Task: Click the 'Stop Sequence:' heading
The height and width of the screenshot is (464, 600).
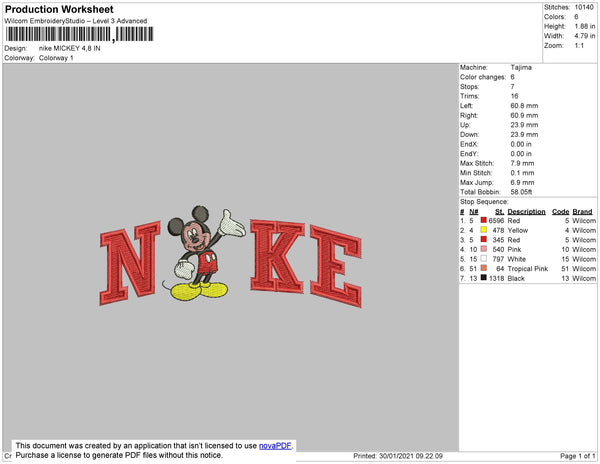Action: 484,202
